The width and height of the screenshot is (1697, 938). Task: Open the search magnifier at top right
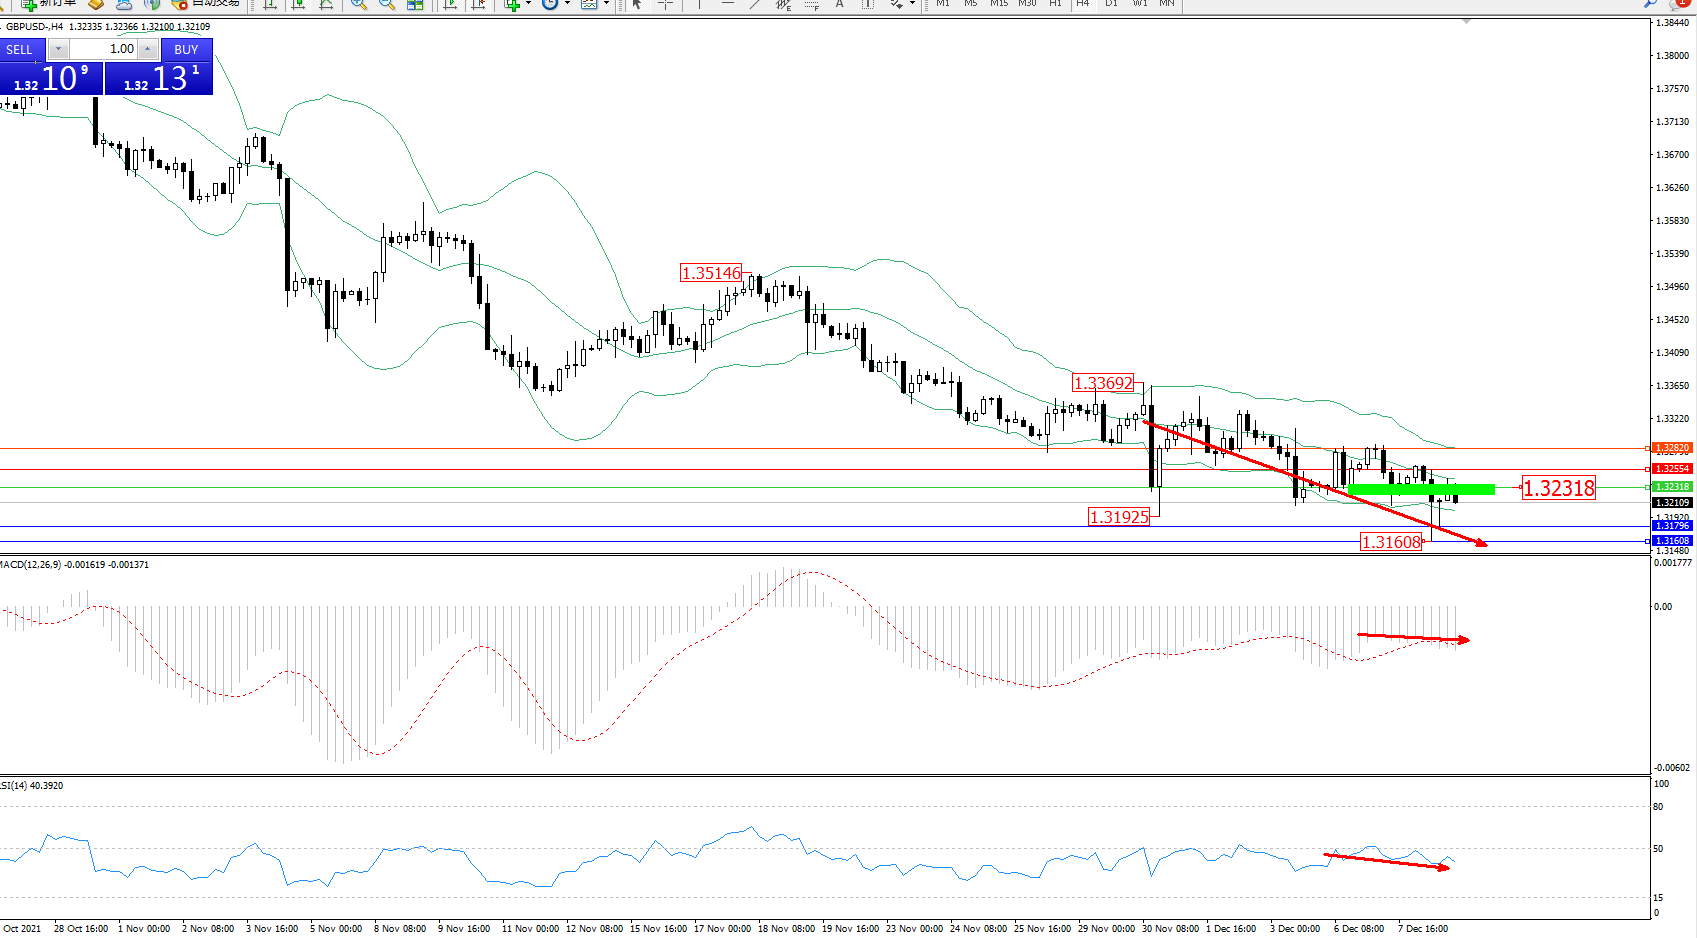point(1650,4)
